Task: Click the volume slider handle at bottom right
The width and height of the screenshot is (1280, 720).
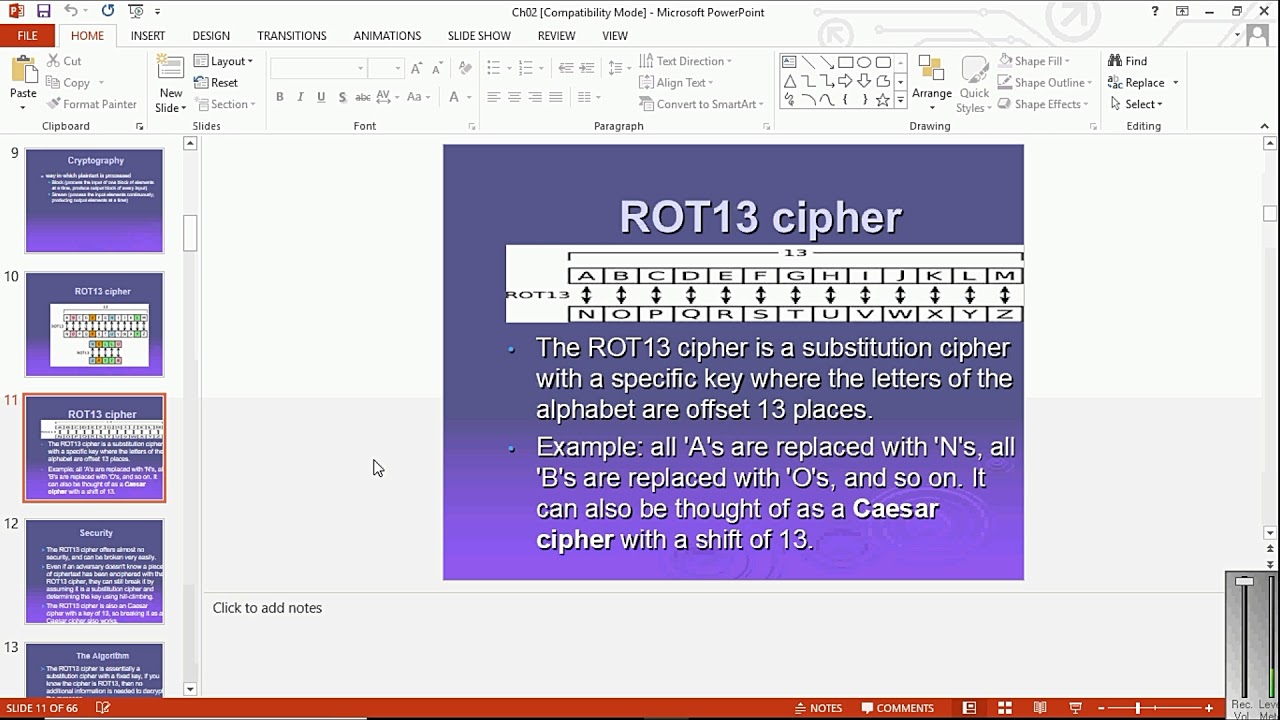Action: [x=1244, y=581]
